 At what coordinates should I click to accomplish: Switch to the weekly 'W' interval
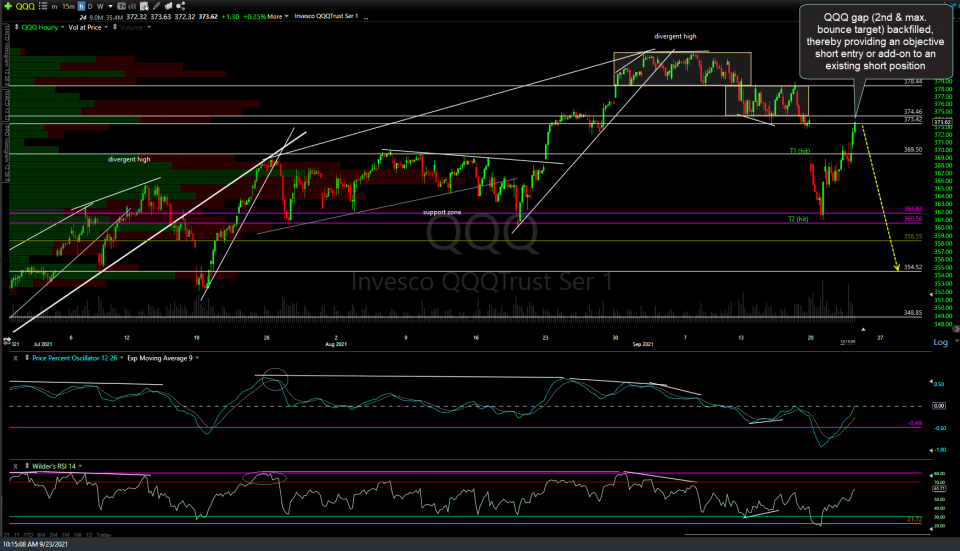100,6
